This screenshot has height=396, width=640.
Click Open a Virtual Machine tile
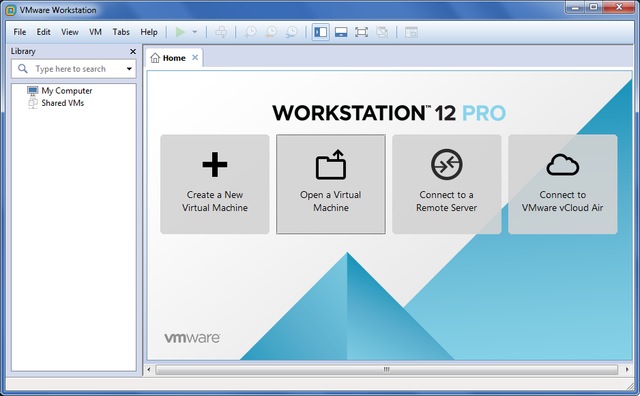coord(331,184)
